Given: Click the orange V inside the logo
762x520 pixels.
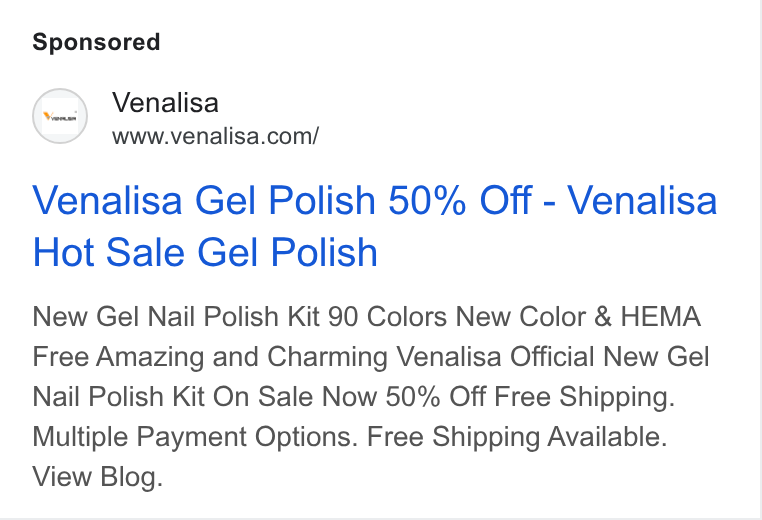Looking at the screenshot, I should (x=47, y=116).
